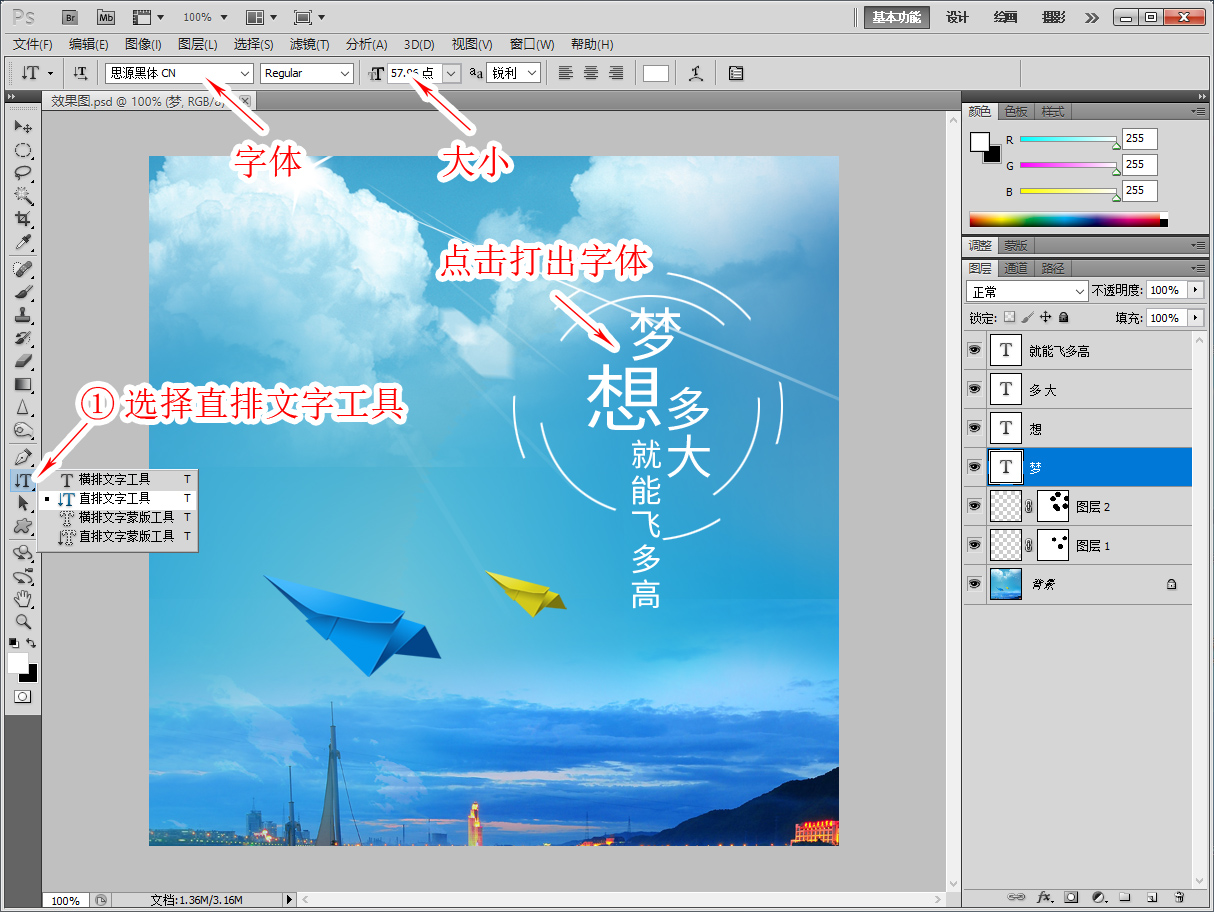
Task: Open the 正常 blend mode dropdown
Action: 1027,291
